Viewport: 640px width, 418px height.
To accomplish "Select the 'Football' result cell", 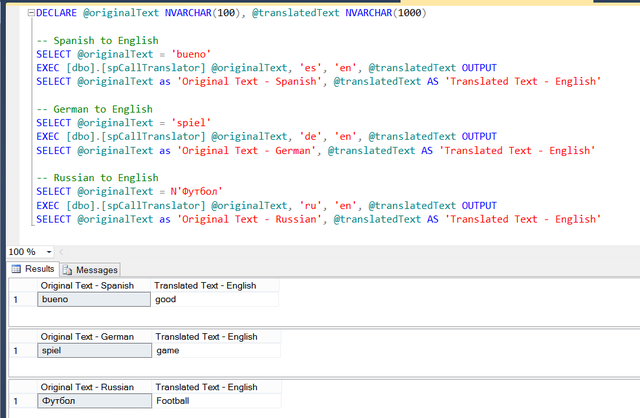I will (217, 401).
